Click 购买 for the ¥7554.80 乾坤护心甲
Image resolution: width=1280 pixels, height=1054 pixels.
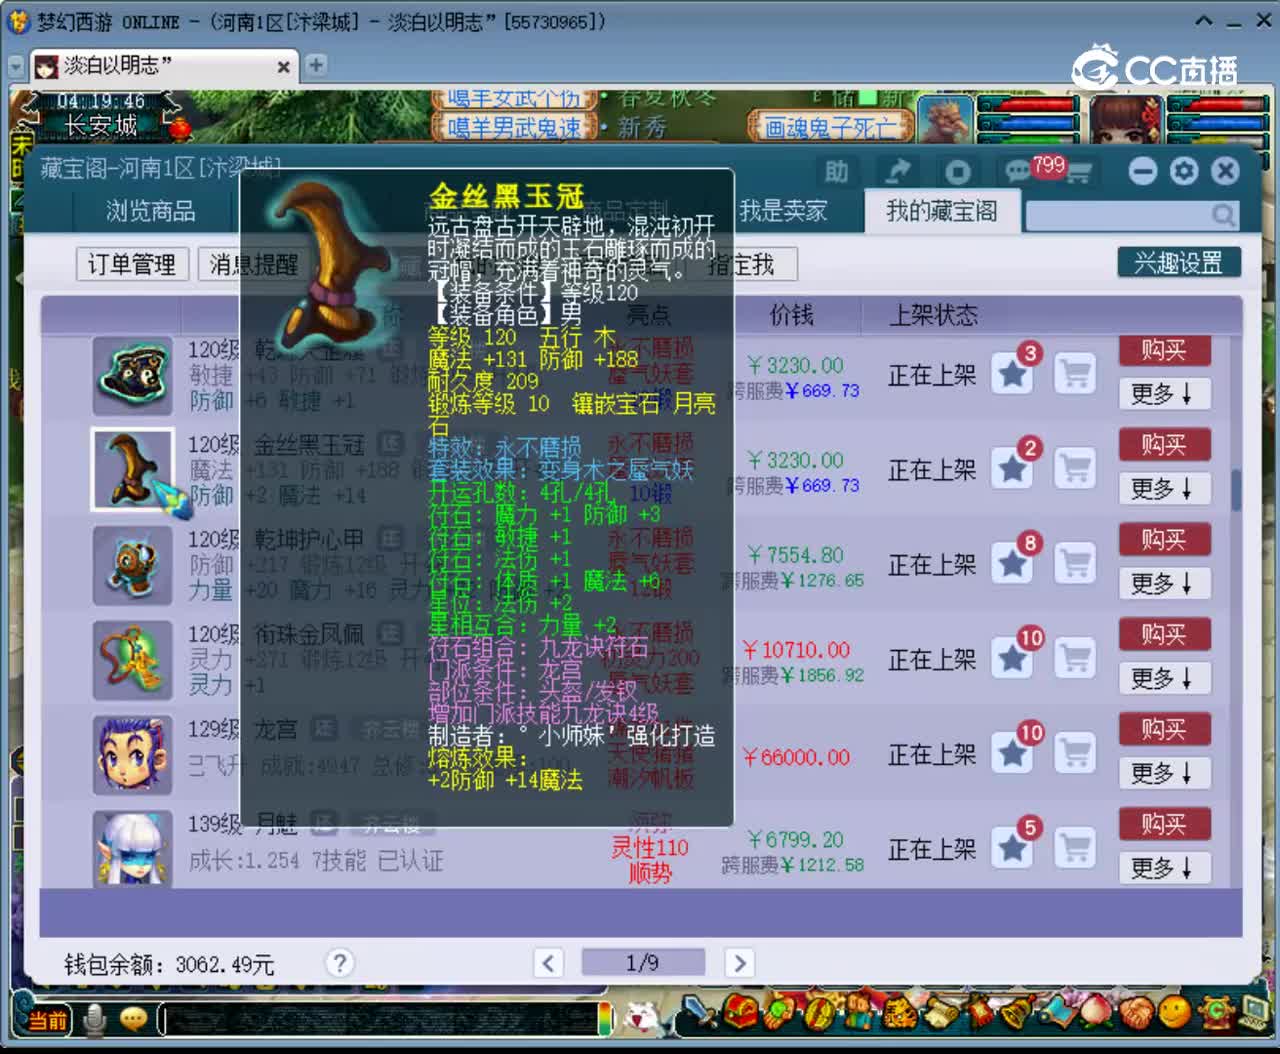click(x=1164, y=539)
